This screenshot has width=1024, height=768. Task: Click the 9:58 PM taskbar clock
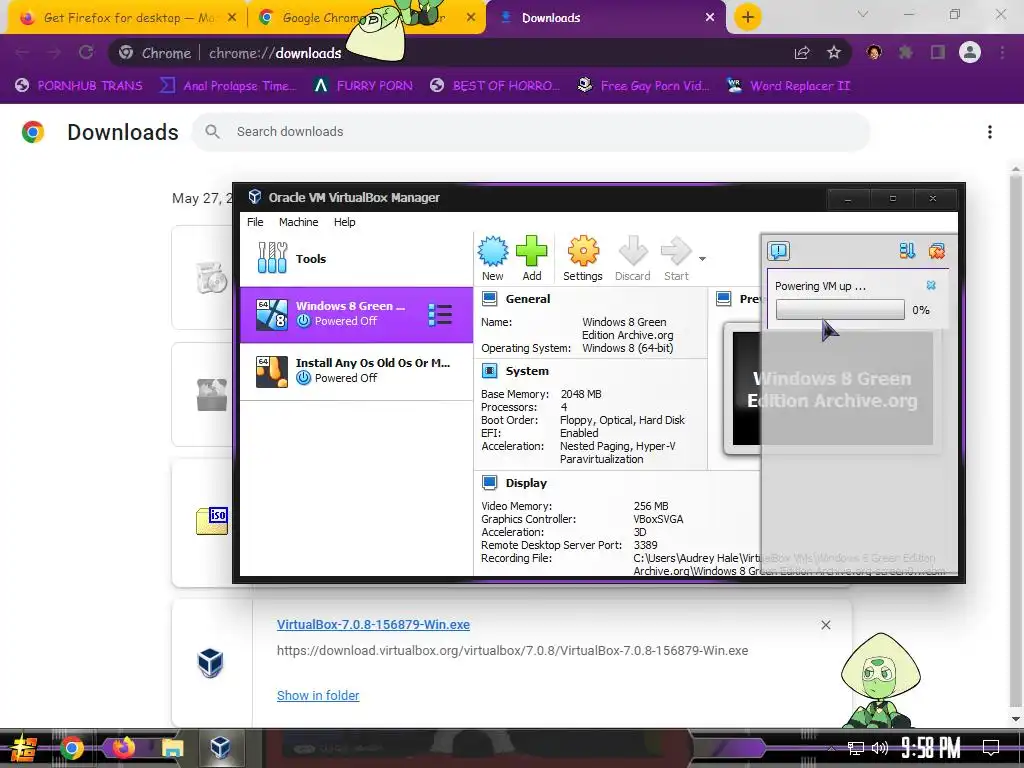tap(930, 748)
